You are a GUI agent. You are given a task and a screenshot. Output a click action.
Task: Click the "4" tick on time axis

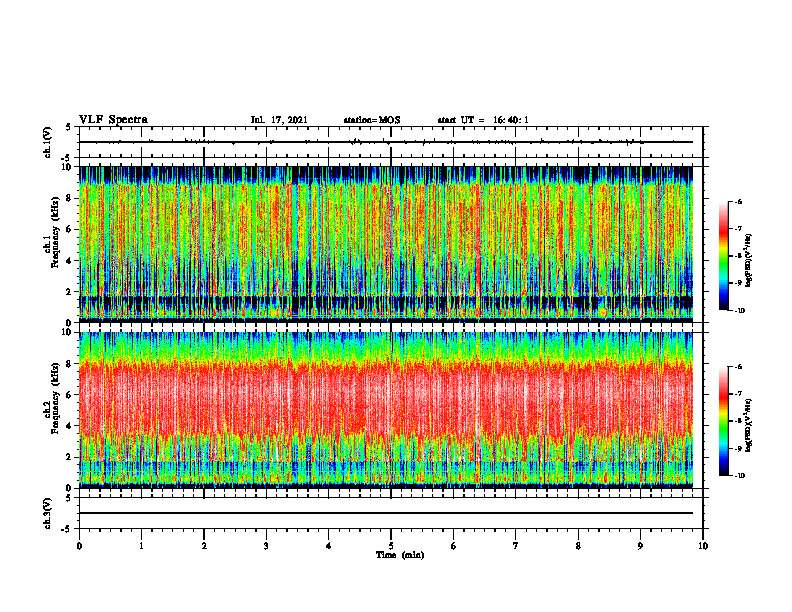tap(329, 546)
